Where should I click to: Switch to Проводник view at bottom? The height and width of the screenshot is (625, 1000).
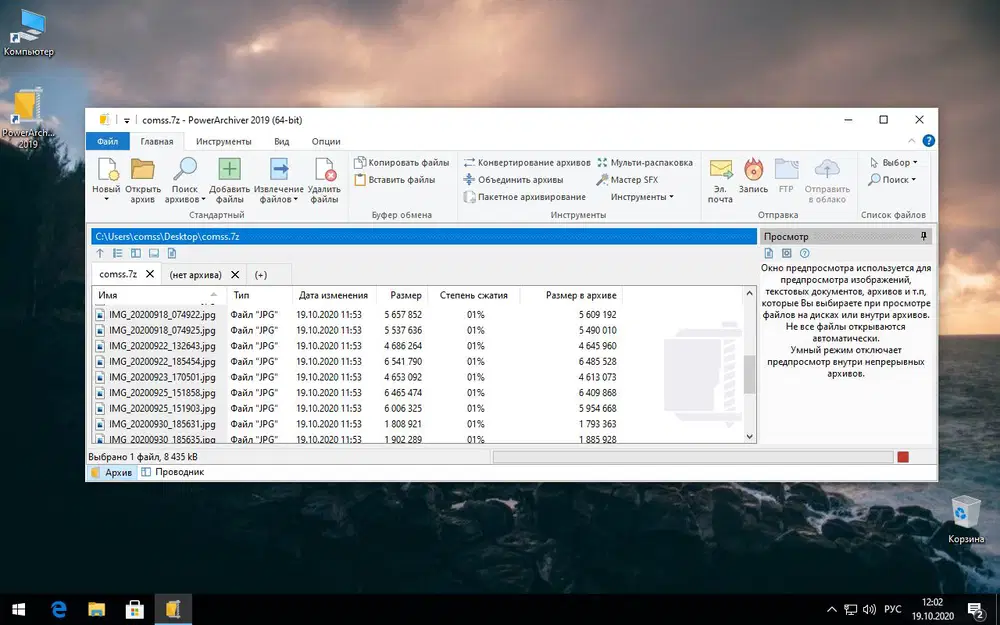[x=173, y=472]
